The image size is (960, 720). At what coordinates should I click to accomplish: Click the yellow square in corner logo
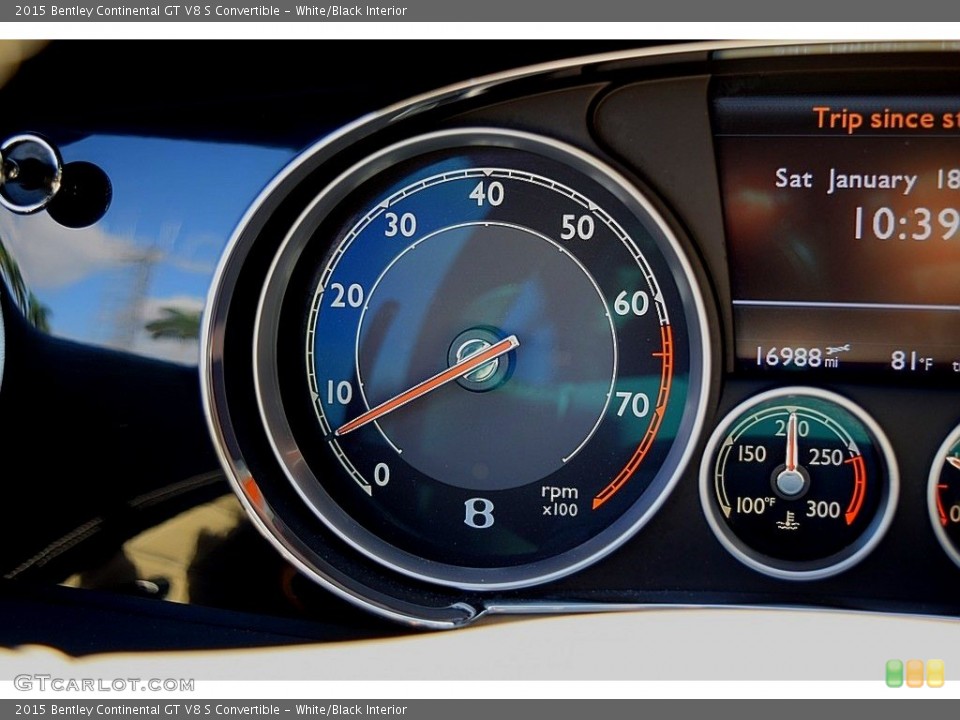point(936,673)
